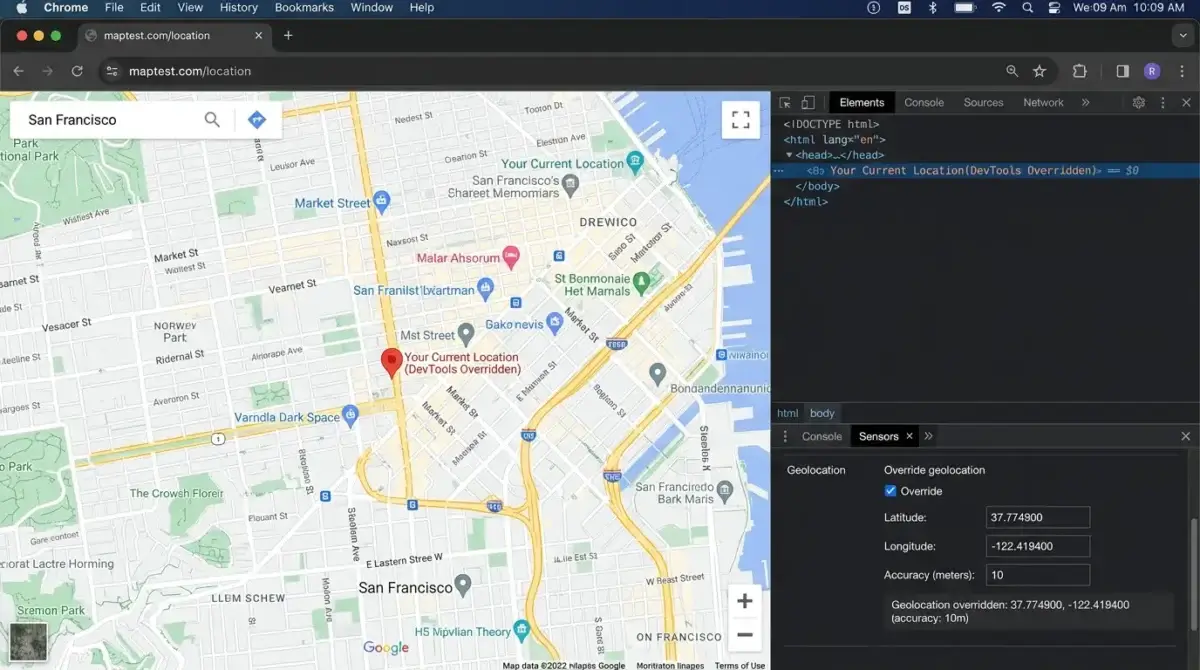This screenshot has width=1200, height=670.
Task: Select the Sensors drawer tab
Action: pyautogui.click(x=879, y=436)
